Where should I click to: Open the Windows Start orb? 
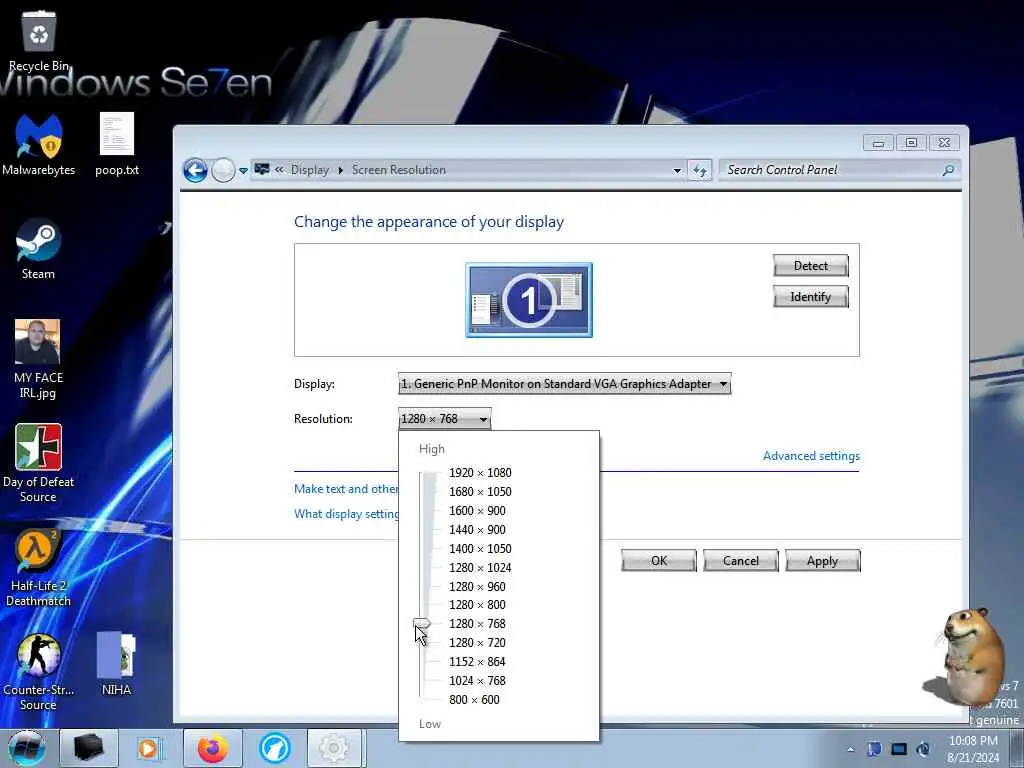tap(26, 748)
